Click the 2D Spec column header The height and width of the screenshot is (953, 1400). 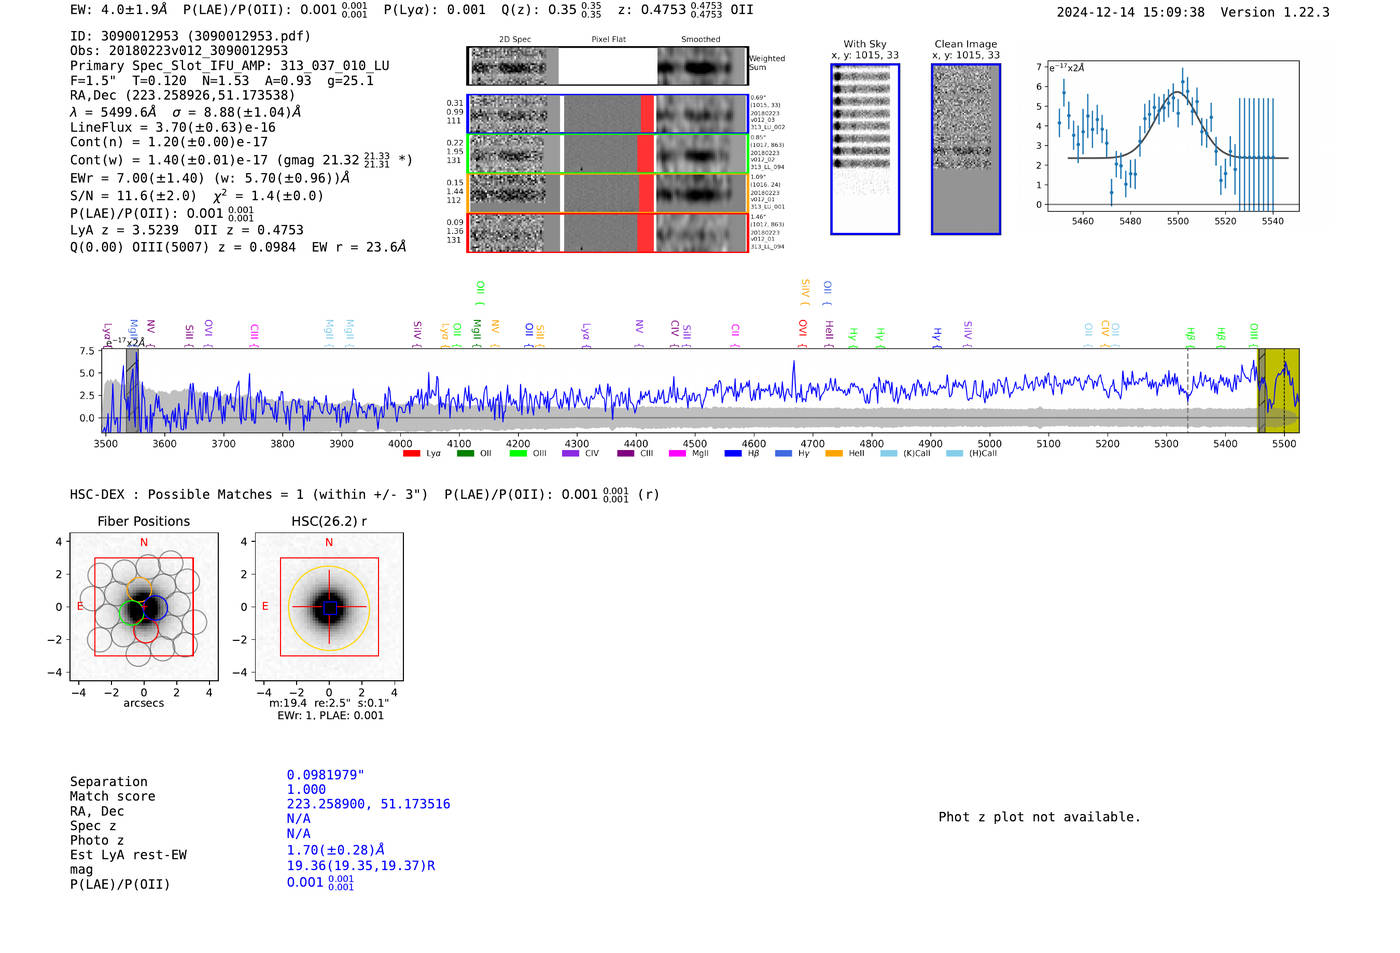pyautogui.click(x=515, y=40)
